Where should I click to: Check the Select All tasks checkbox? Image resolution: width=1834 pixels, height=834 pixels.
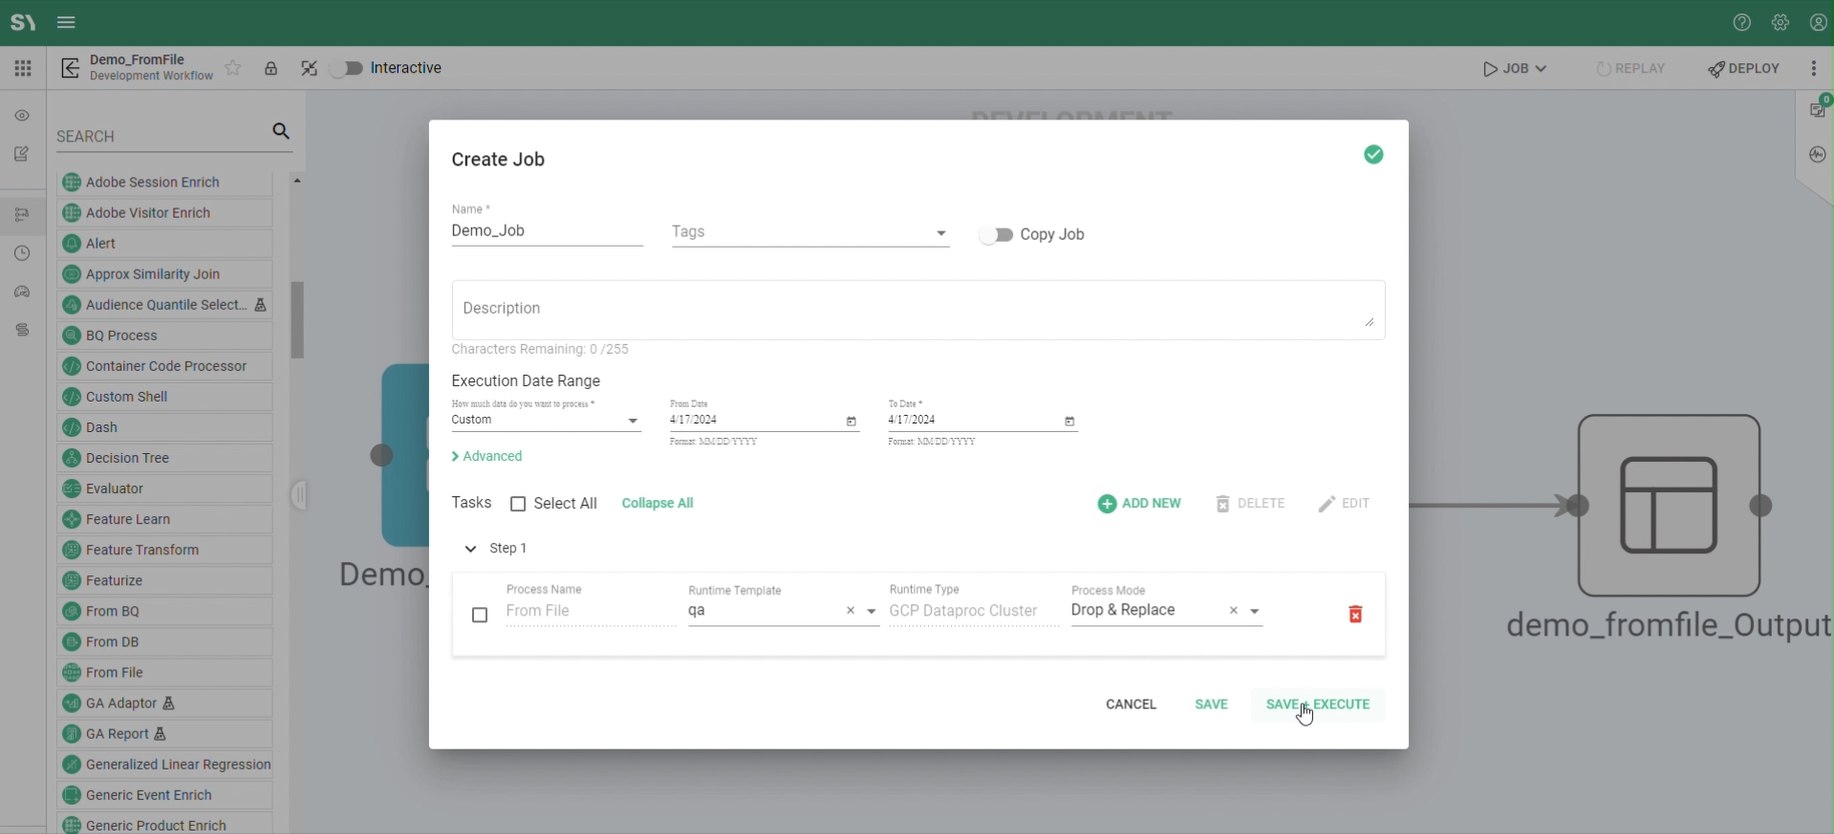tap(518, 504)
